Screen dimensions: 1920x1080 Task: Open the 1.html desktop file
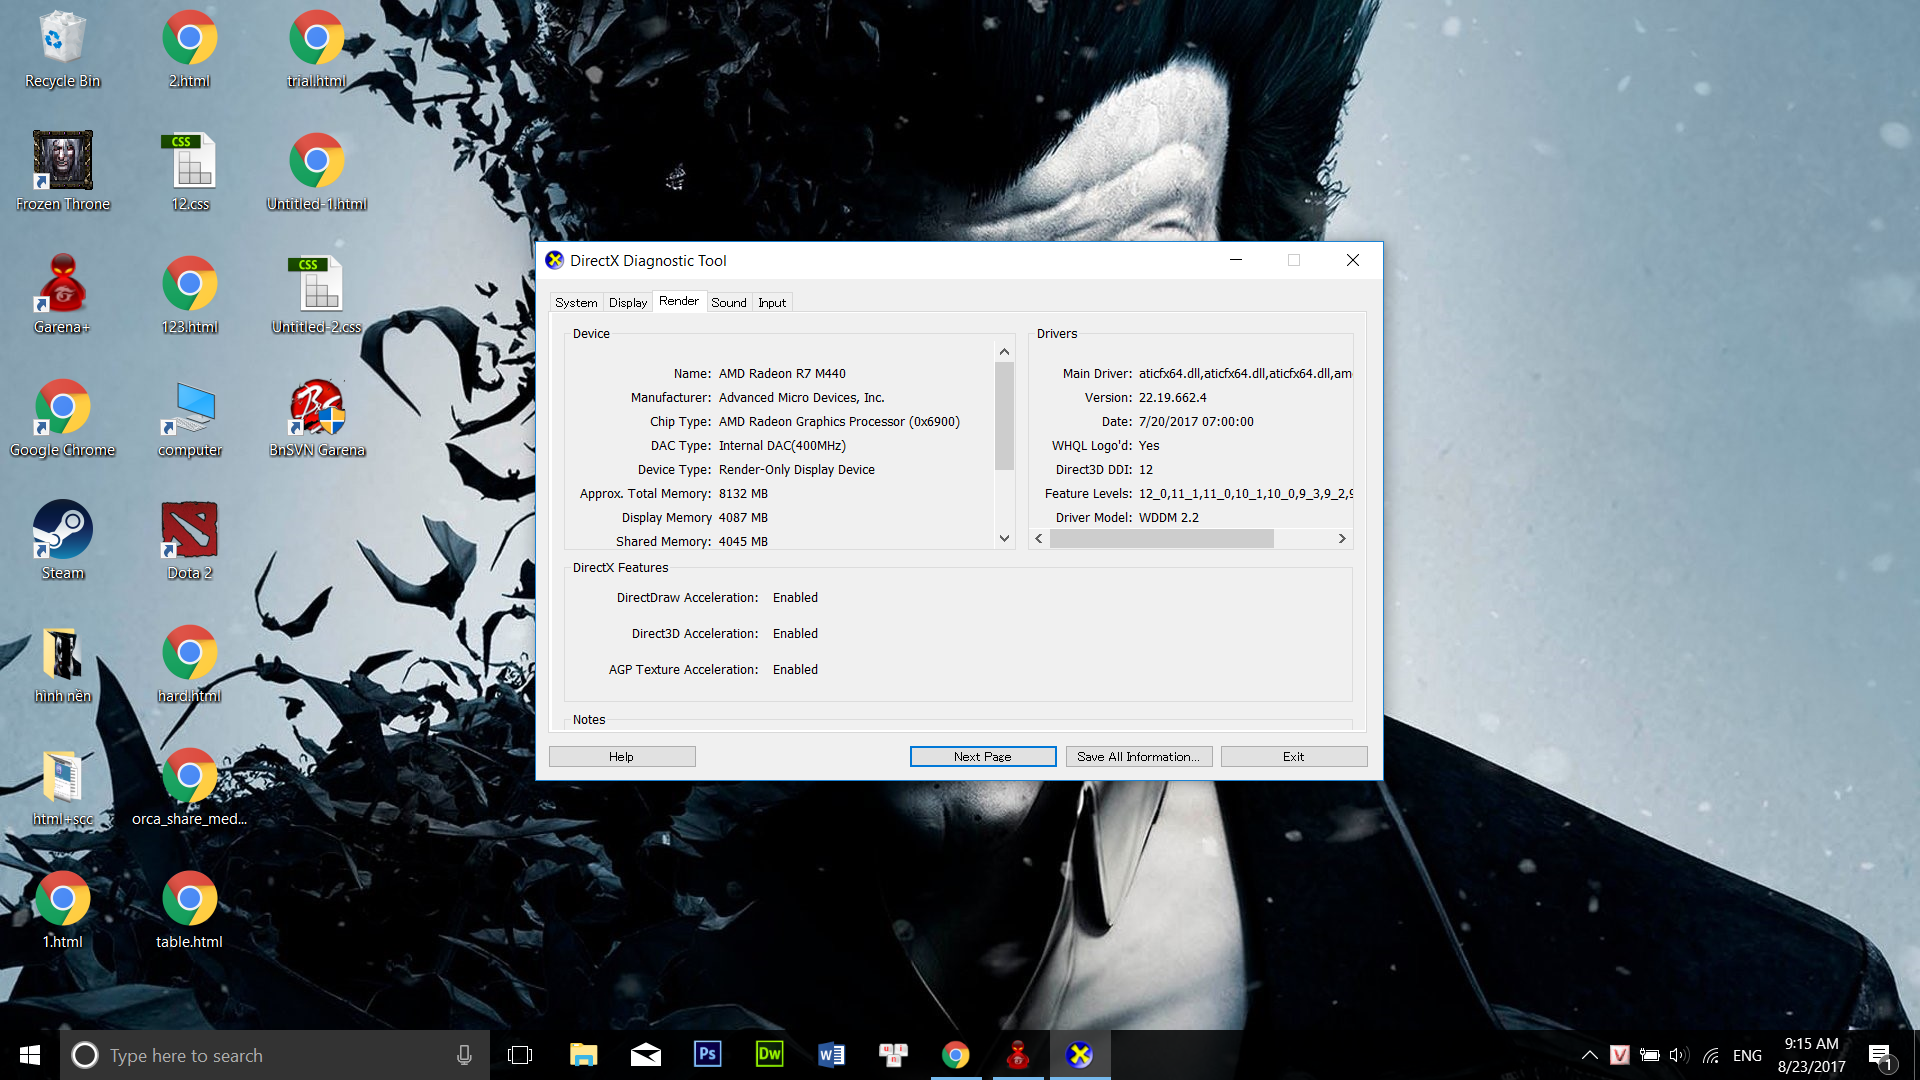62,910
